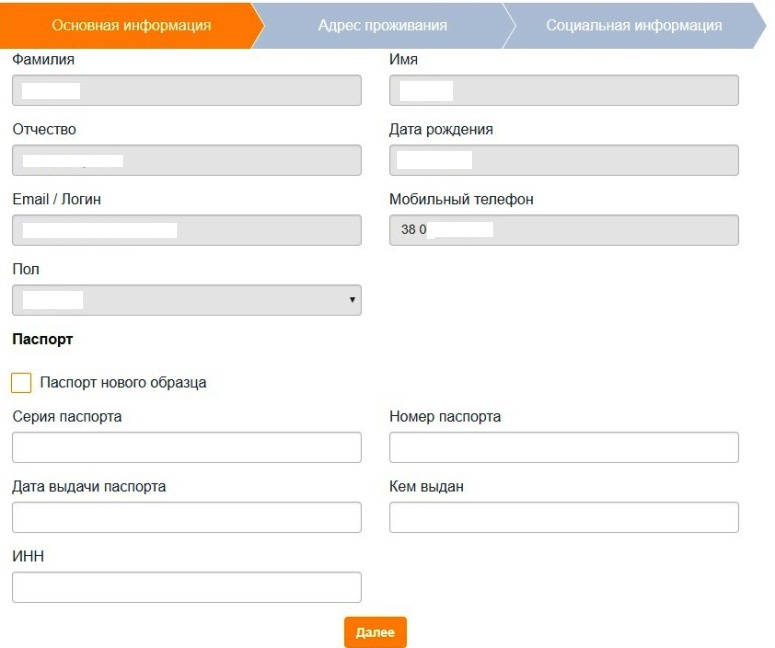775x648 pixels.
Task: Focus the ИНН input field
Action: [x=186, y=588]
